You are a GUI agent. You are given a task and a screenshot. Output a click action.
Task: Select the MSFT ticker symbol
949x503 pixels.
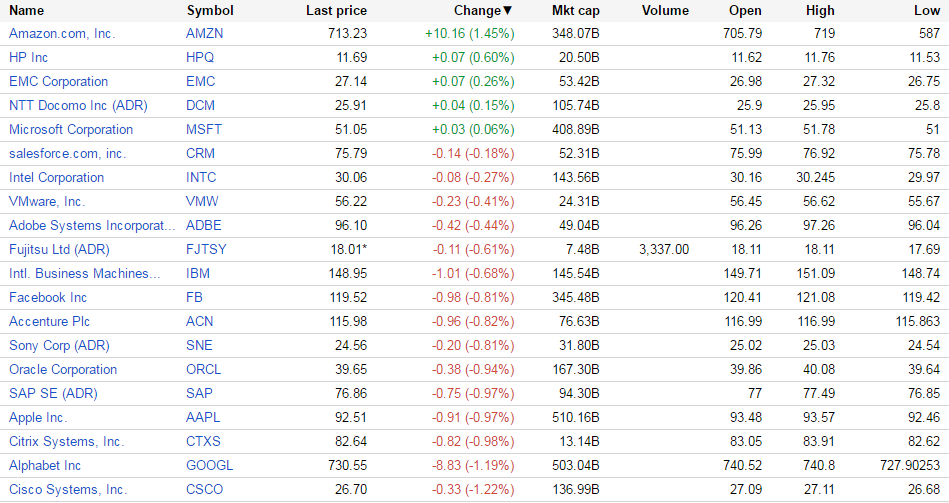204,129
